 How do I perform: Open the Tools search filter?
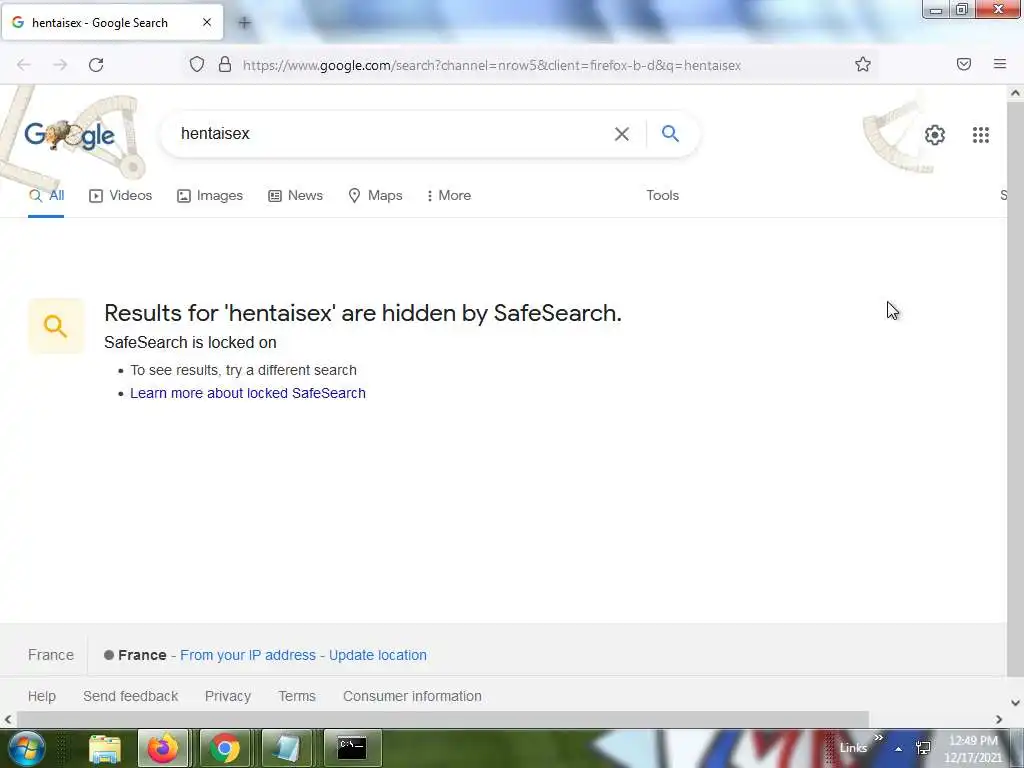[662, 195]
